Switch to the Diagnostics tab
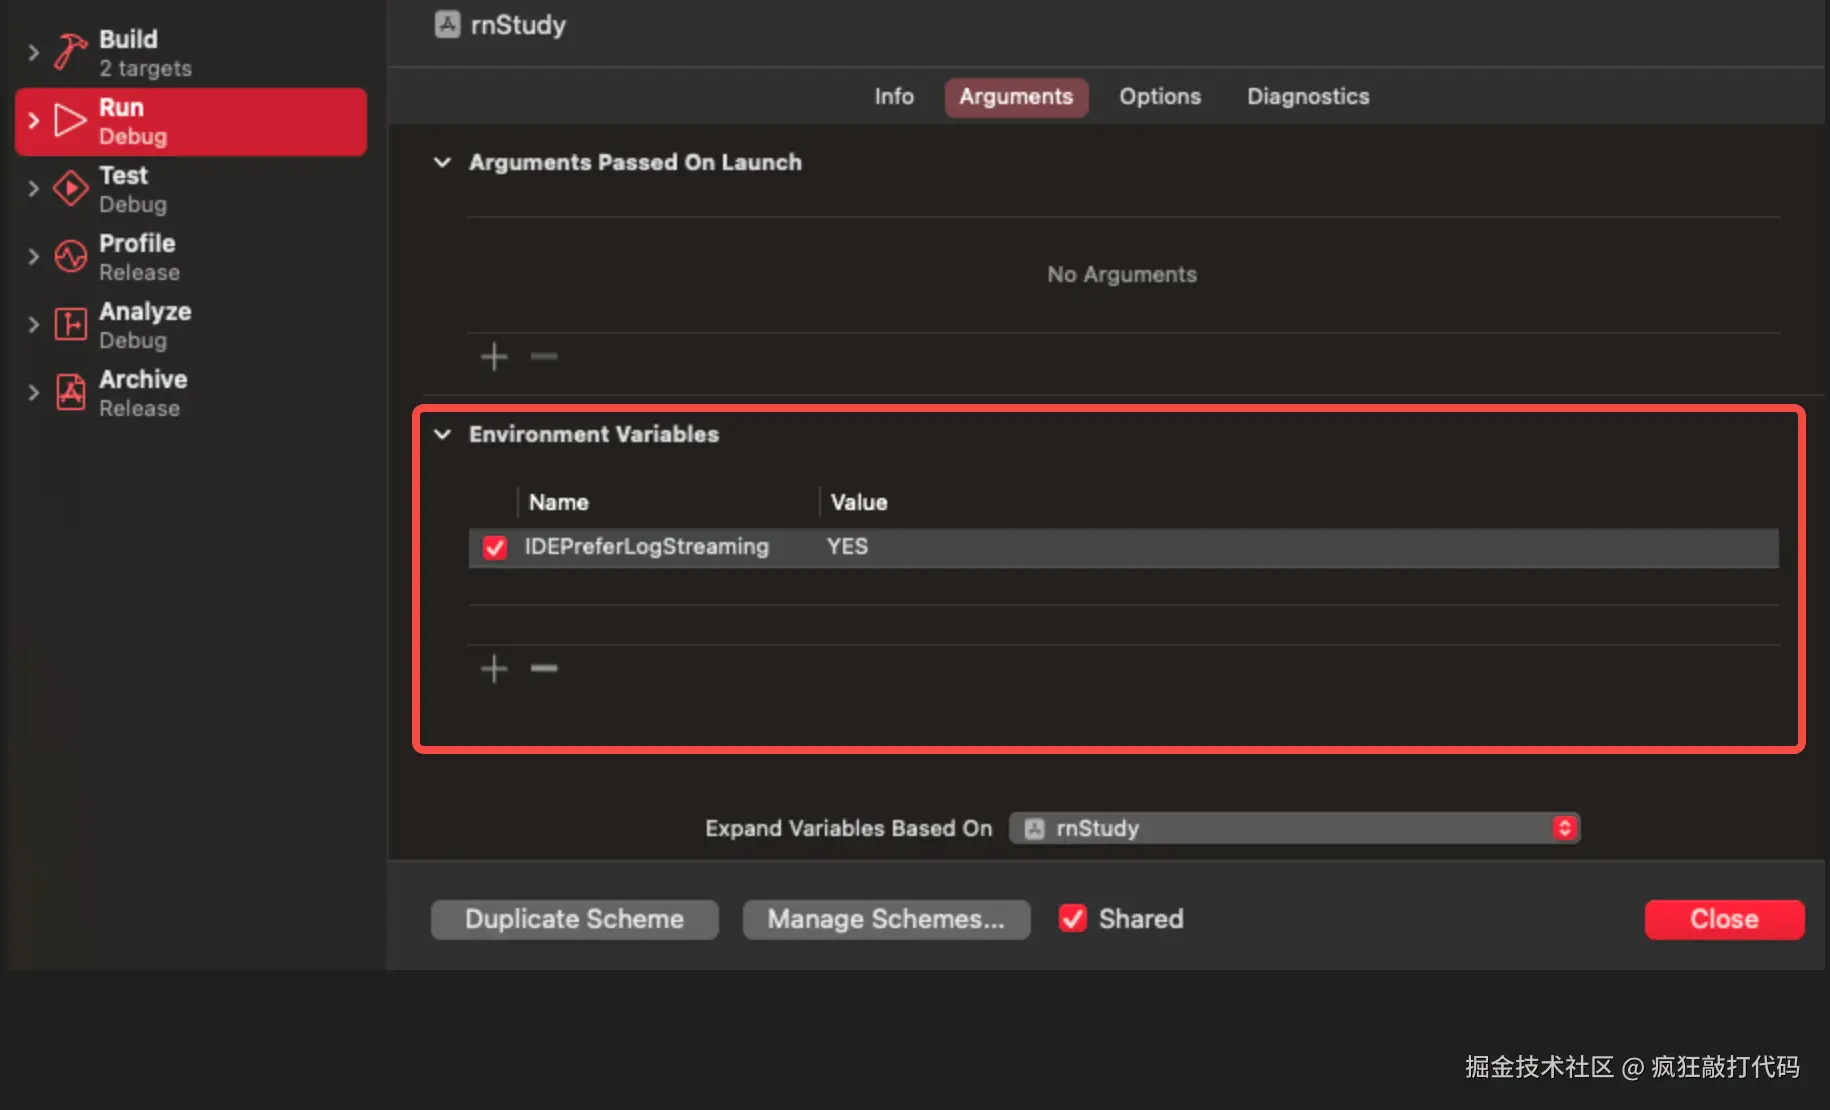This screenshot has height=1110, width=1830. [1308, 96]
